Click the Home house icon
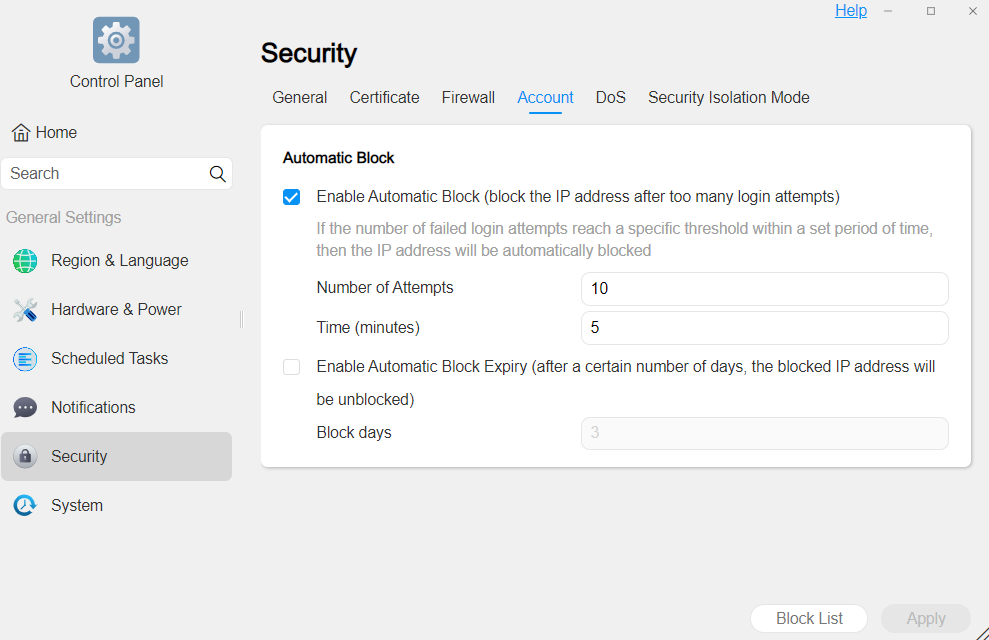The width and height of the screenshot is (989, 640). [21, 133]
